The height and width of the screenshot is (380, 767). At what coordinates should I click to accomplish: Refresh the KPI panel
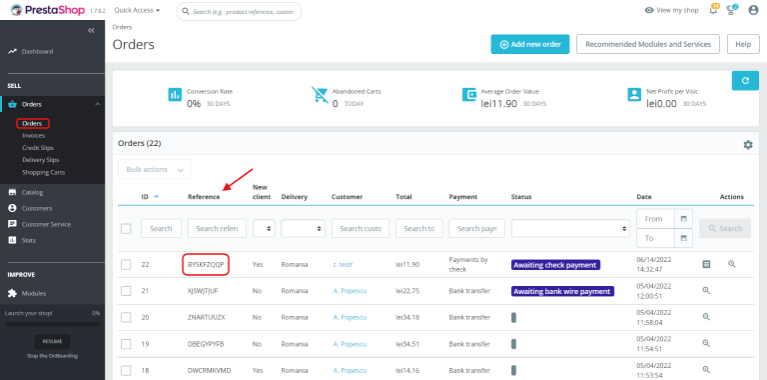pyautogui.click(x=745, y=81)
